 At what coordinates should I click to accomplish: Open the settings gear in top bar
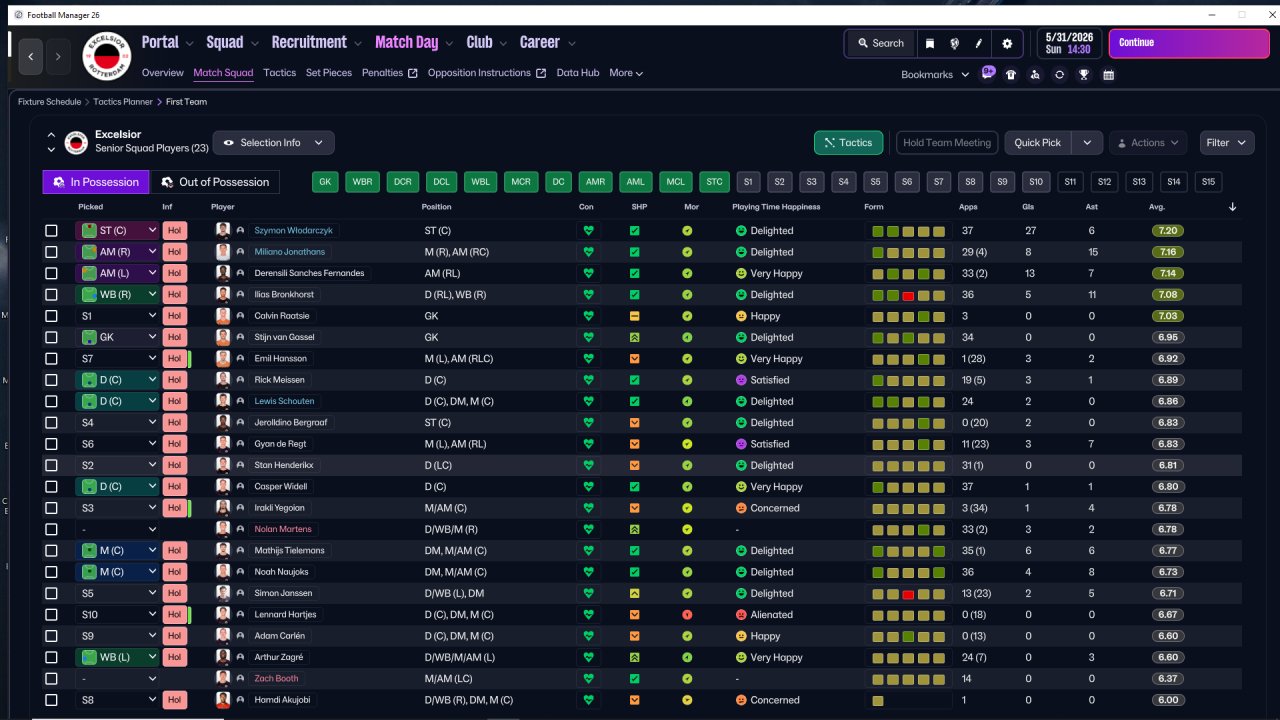click(1007, 43)
